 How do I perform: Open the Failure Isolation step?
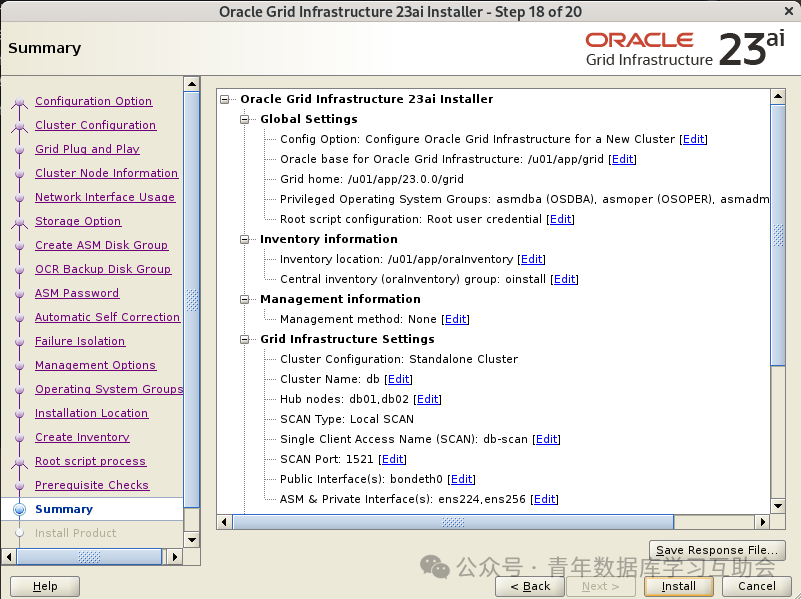[80, 341]
